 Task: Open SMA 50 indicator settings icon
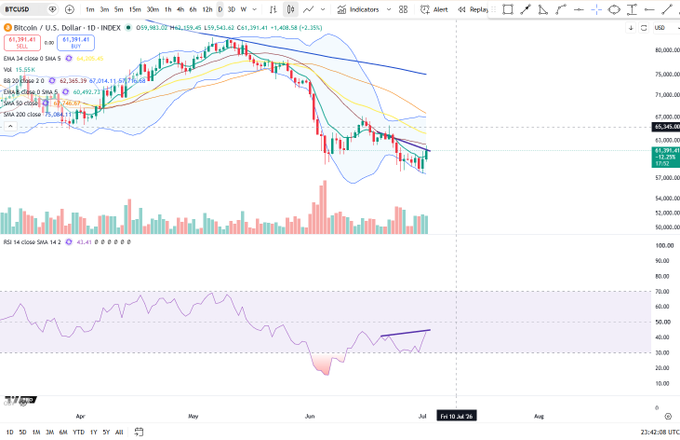click(x=46, y=103)
